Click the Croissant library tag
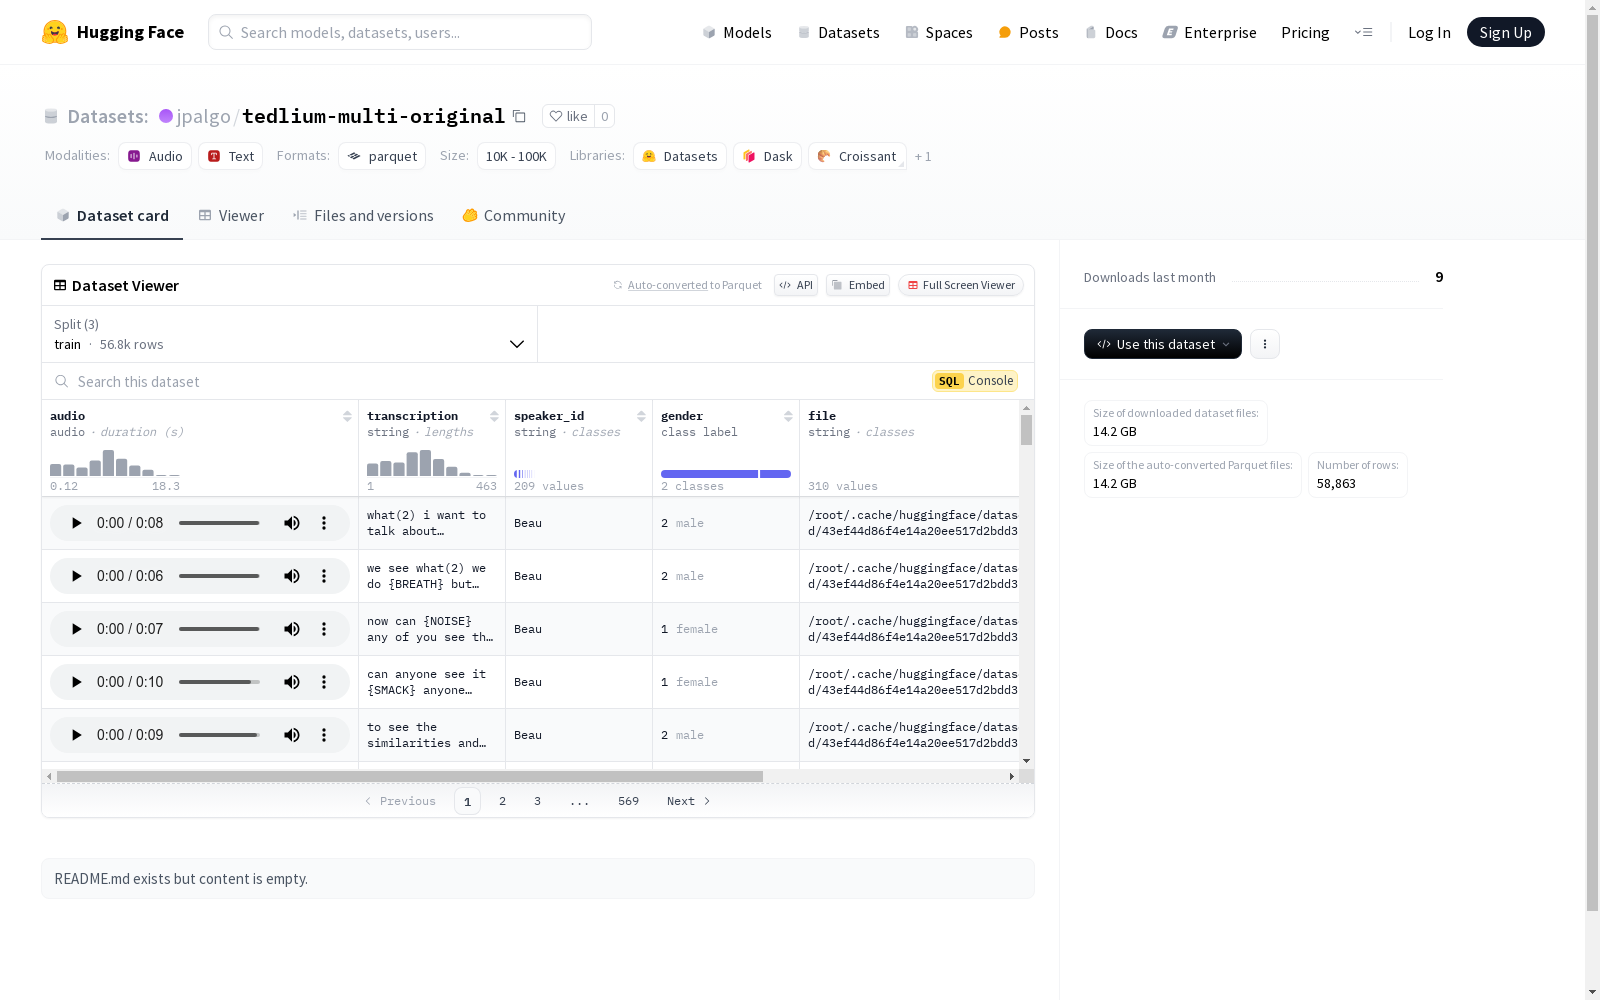Screen dimensions: 1600x1000 pos(857,156)
